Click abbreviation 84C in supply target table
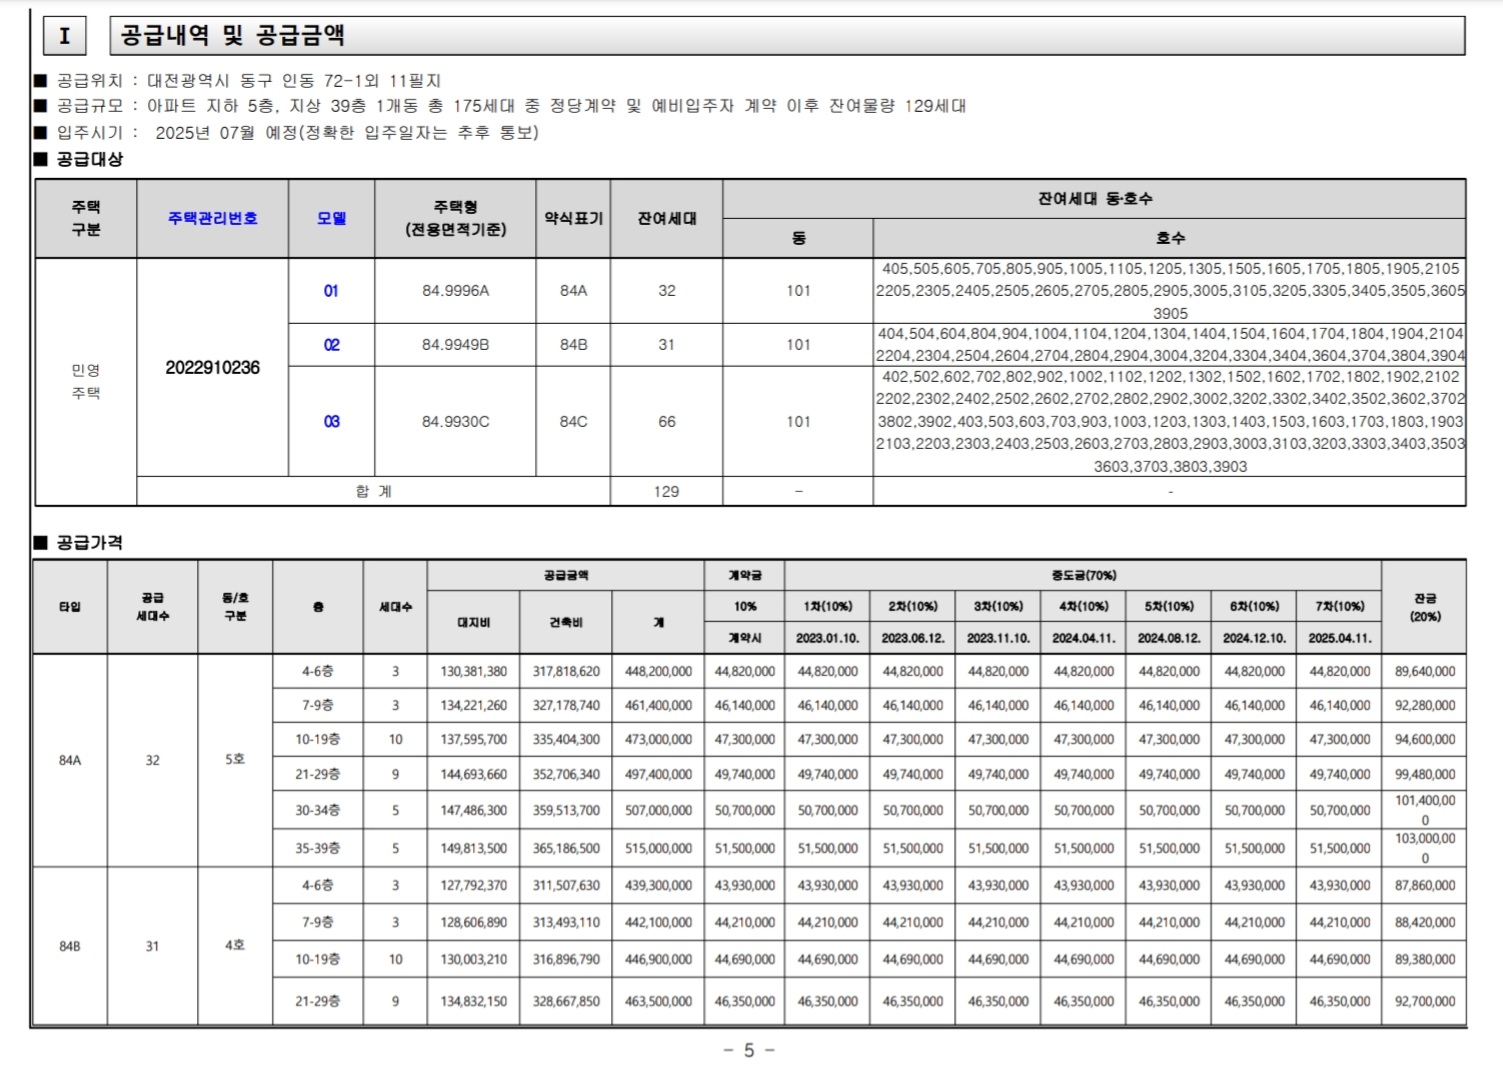Screen dimensions: 1503x1071 (573, 422)
